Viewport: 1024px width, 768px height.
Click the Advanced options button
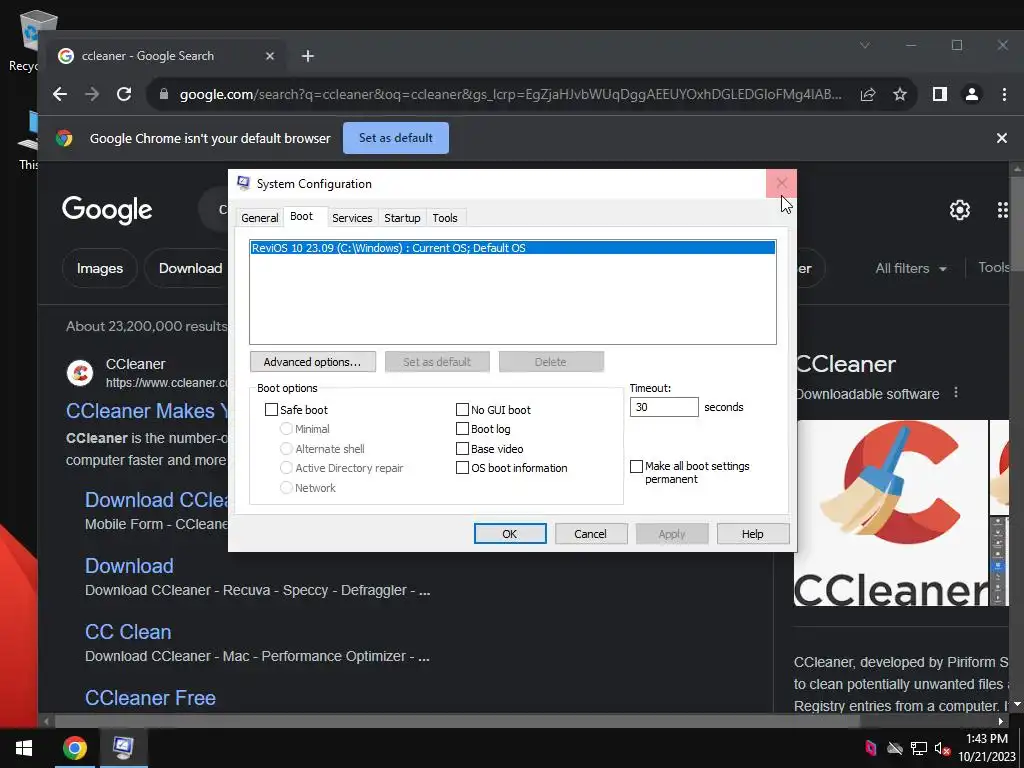(x=313, y=362)
